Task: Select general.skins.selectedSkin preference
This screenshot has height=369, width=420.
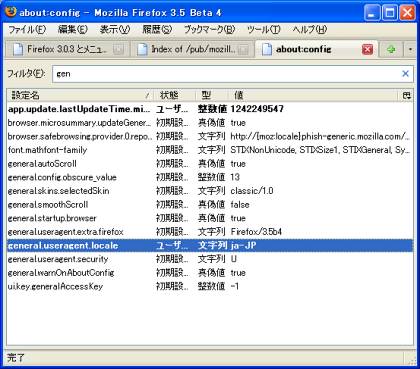Action: click(x=210, y=191)
